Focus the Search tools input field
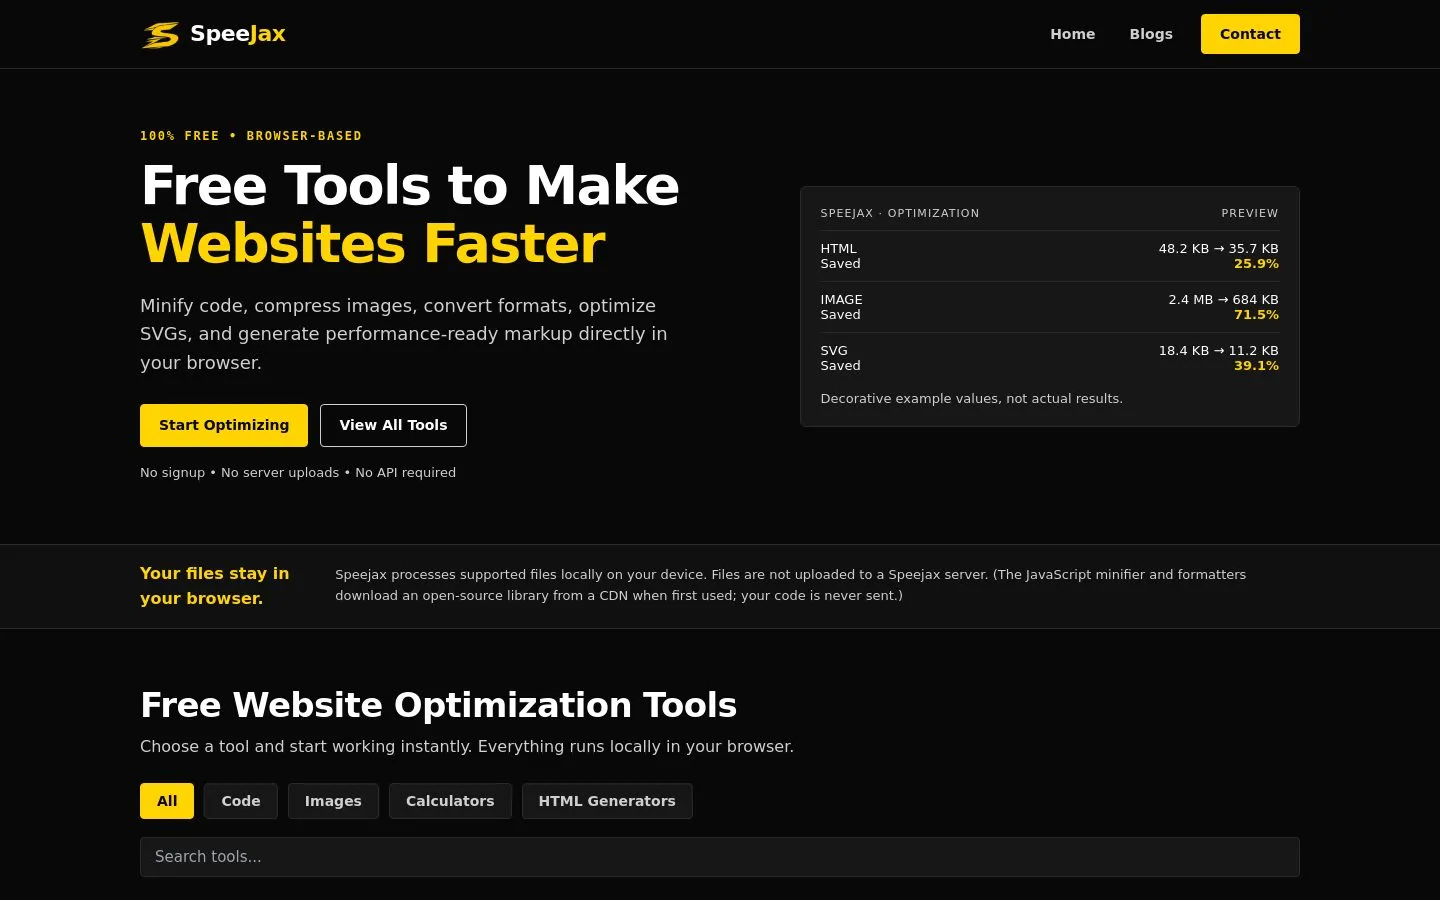The image size is (1440, 900). [x=720, y=857]
